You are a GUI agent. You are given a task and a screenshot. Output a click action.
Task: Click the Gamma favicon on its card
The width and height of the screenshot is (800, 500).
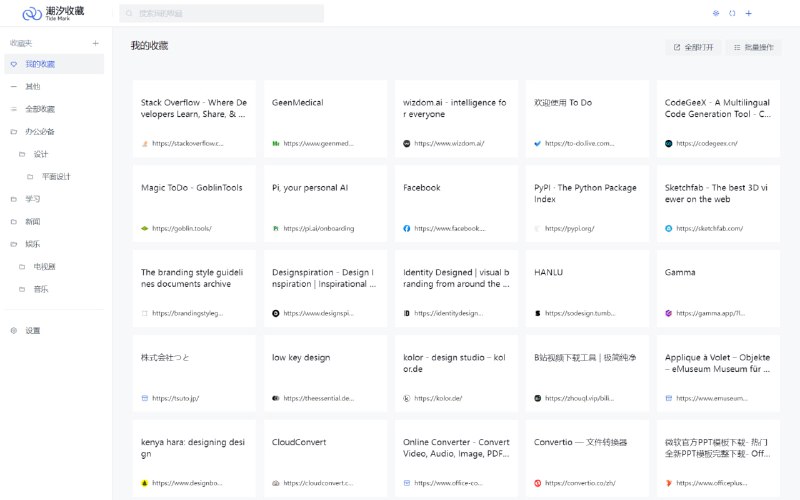(669, 313)
